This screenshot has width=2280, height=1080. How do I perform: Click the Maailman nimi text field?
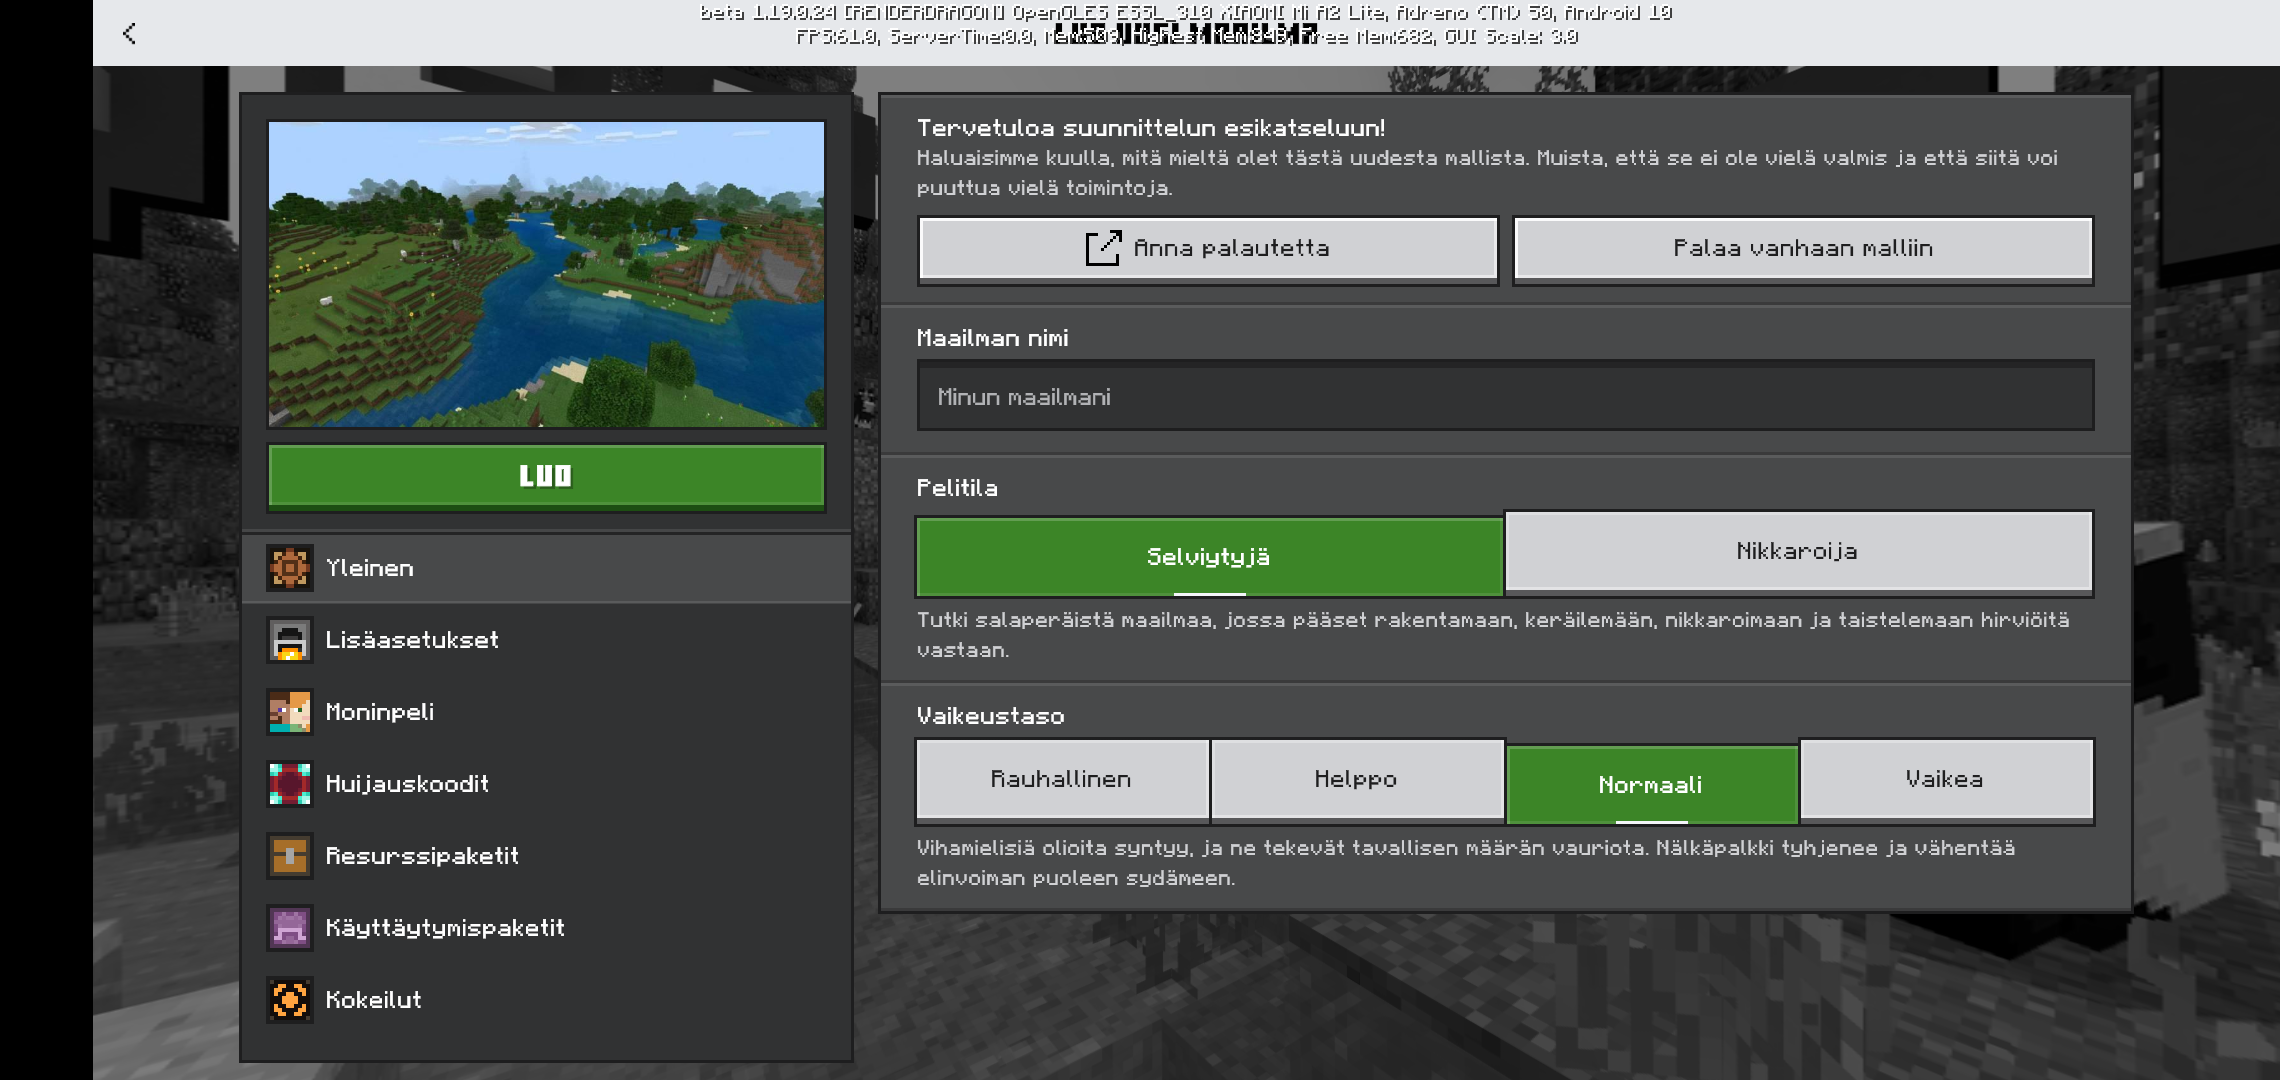tap(1505, 397)
